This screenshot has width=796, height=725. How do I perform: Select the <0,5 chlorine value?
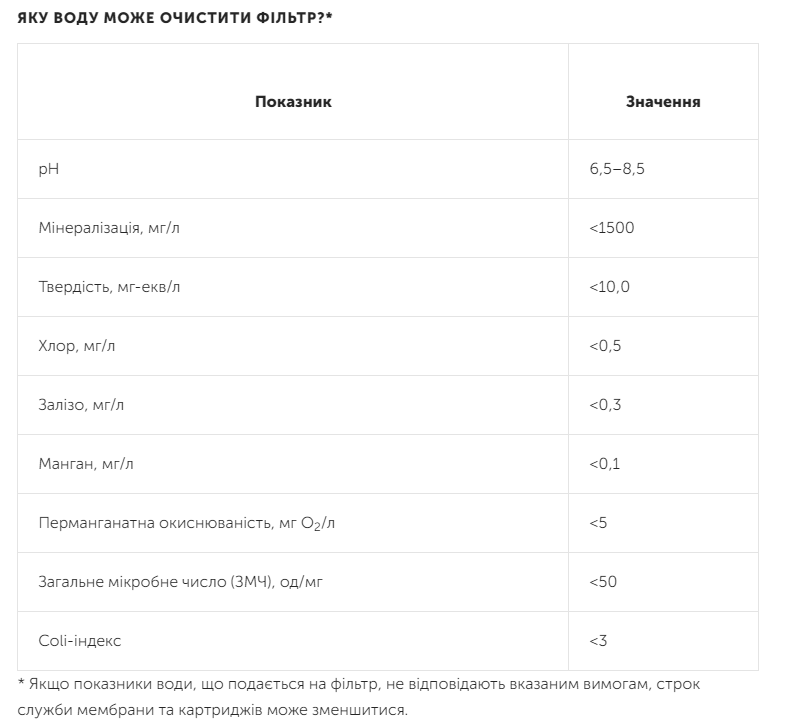pos(606,346)
